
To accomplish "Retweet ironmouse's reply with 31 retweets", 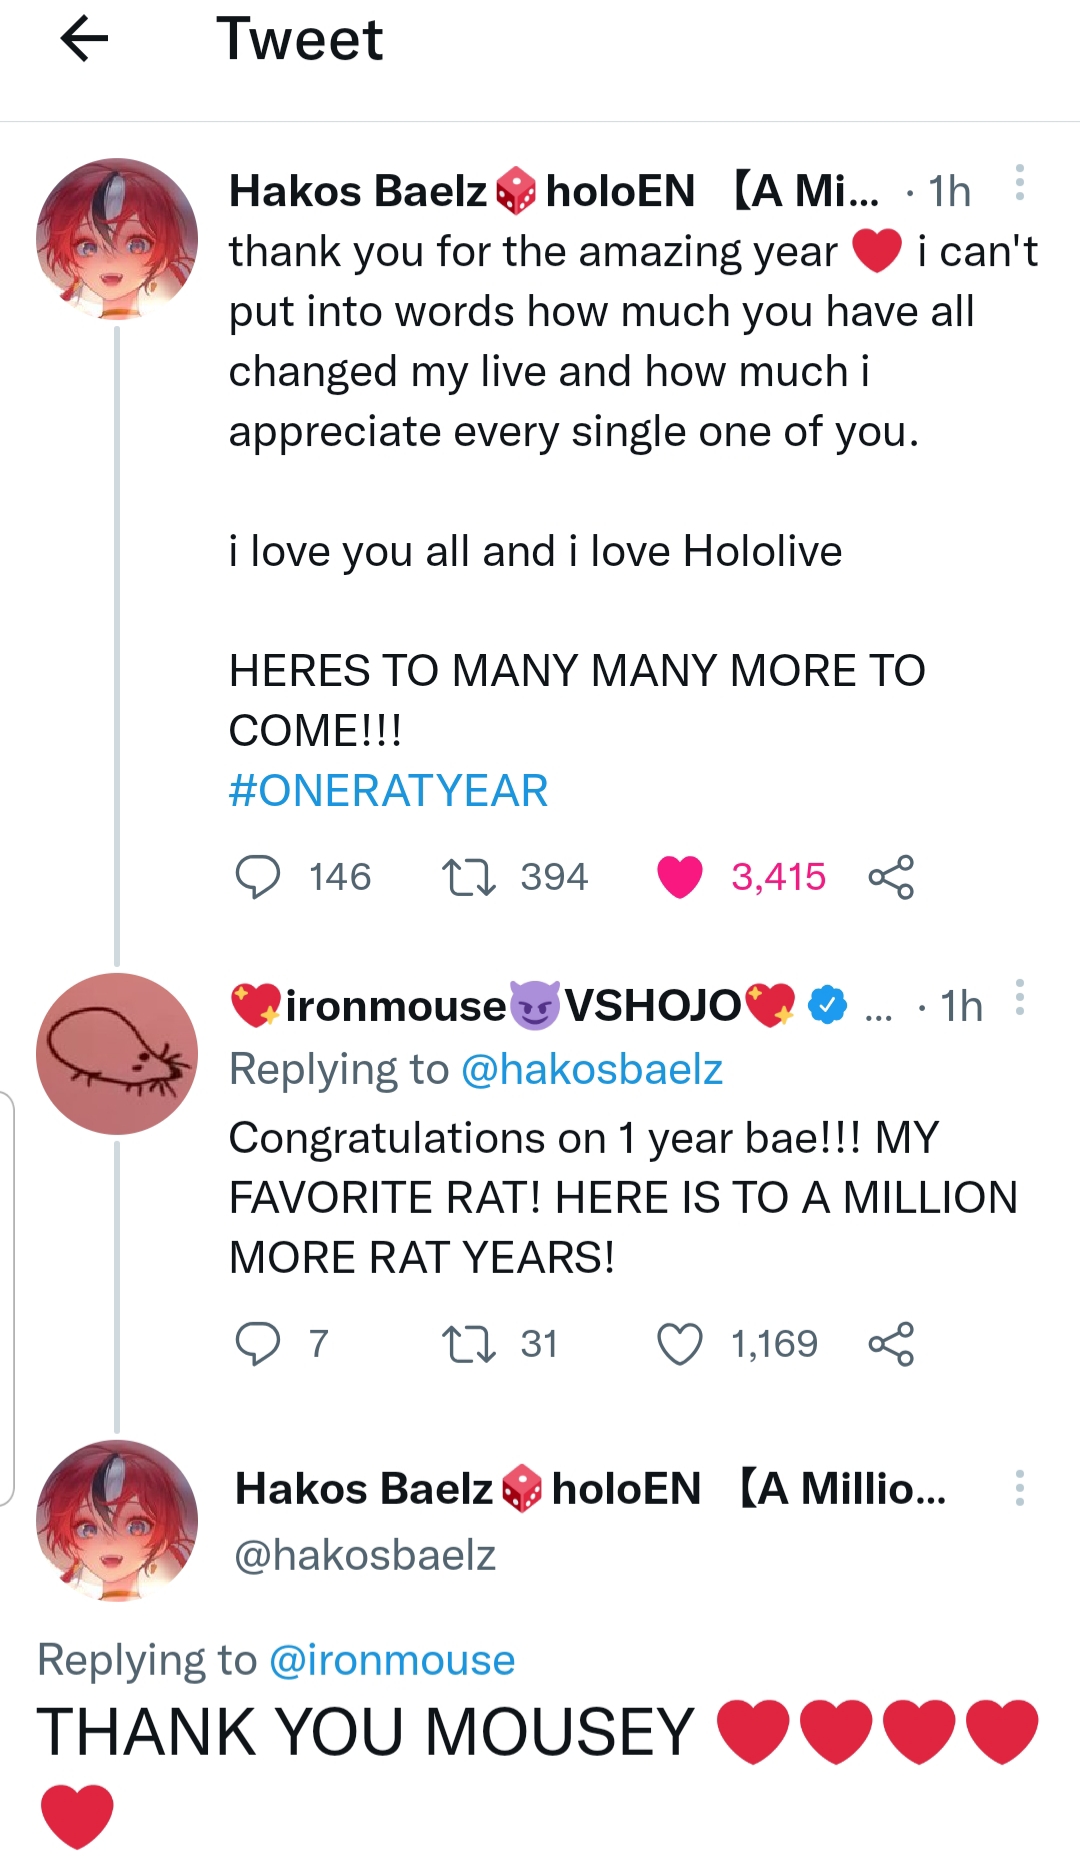I will 468,1343.
